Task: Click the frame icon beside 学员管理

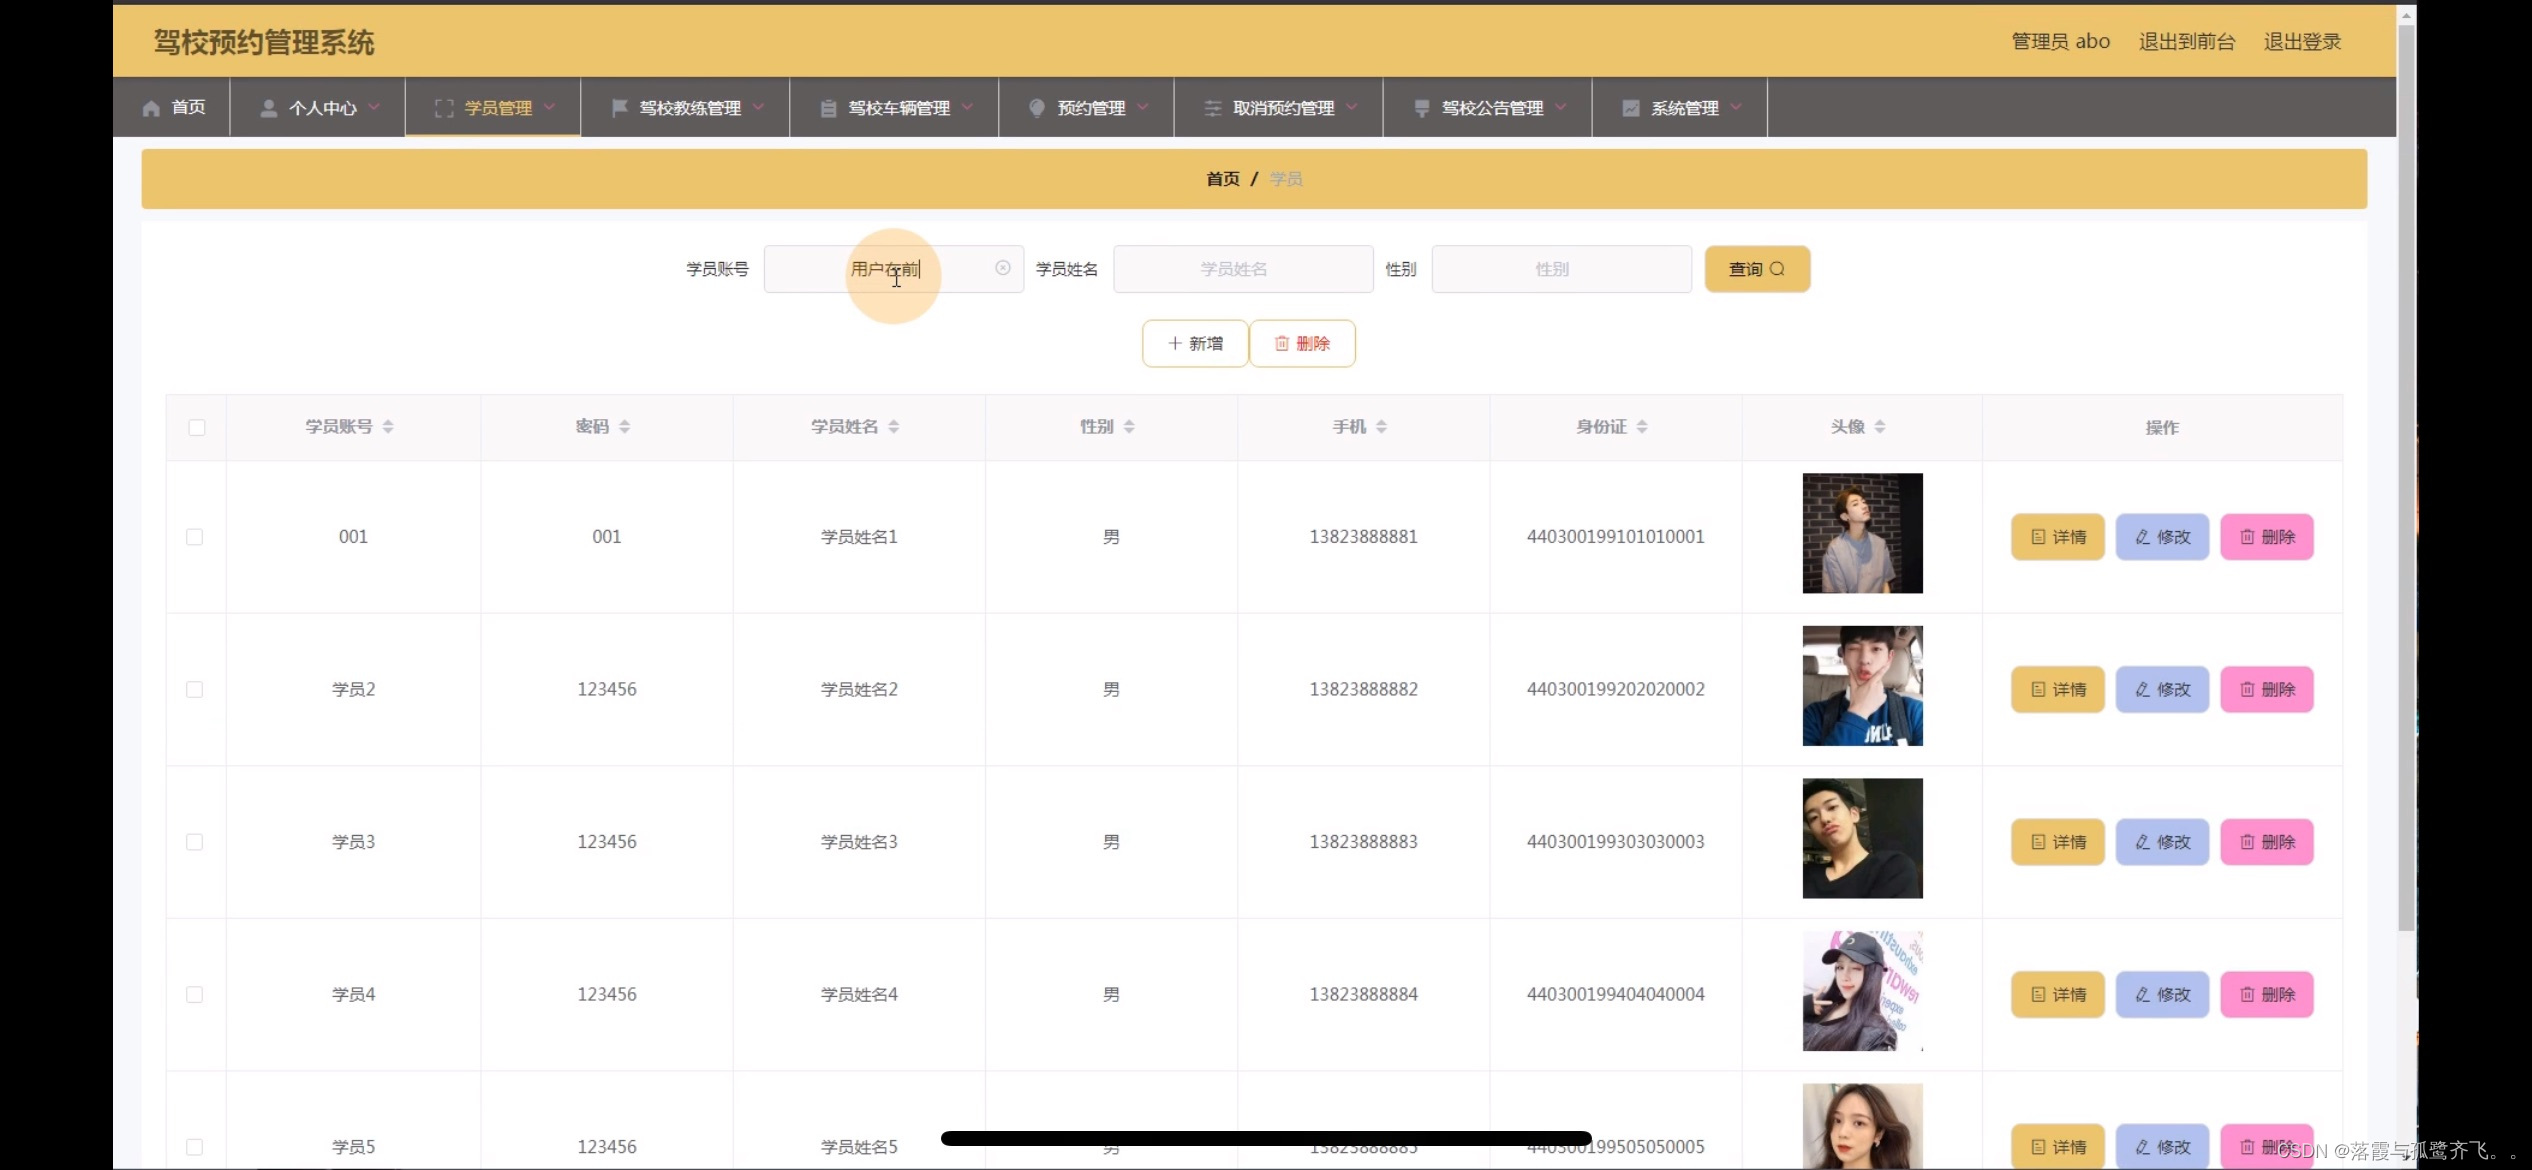Action: (444, 108)
